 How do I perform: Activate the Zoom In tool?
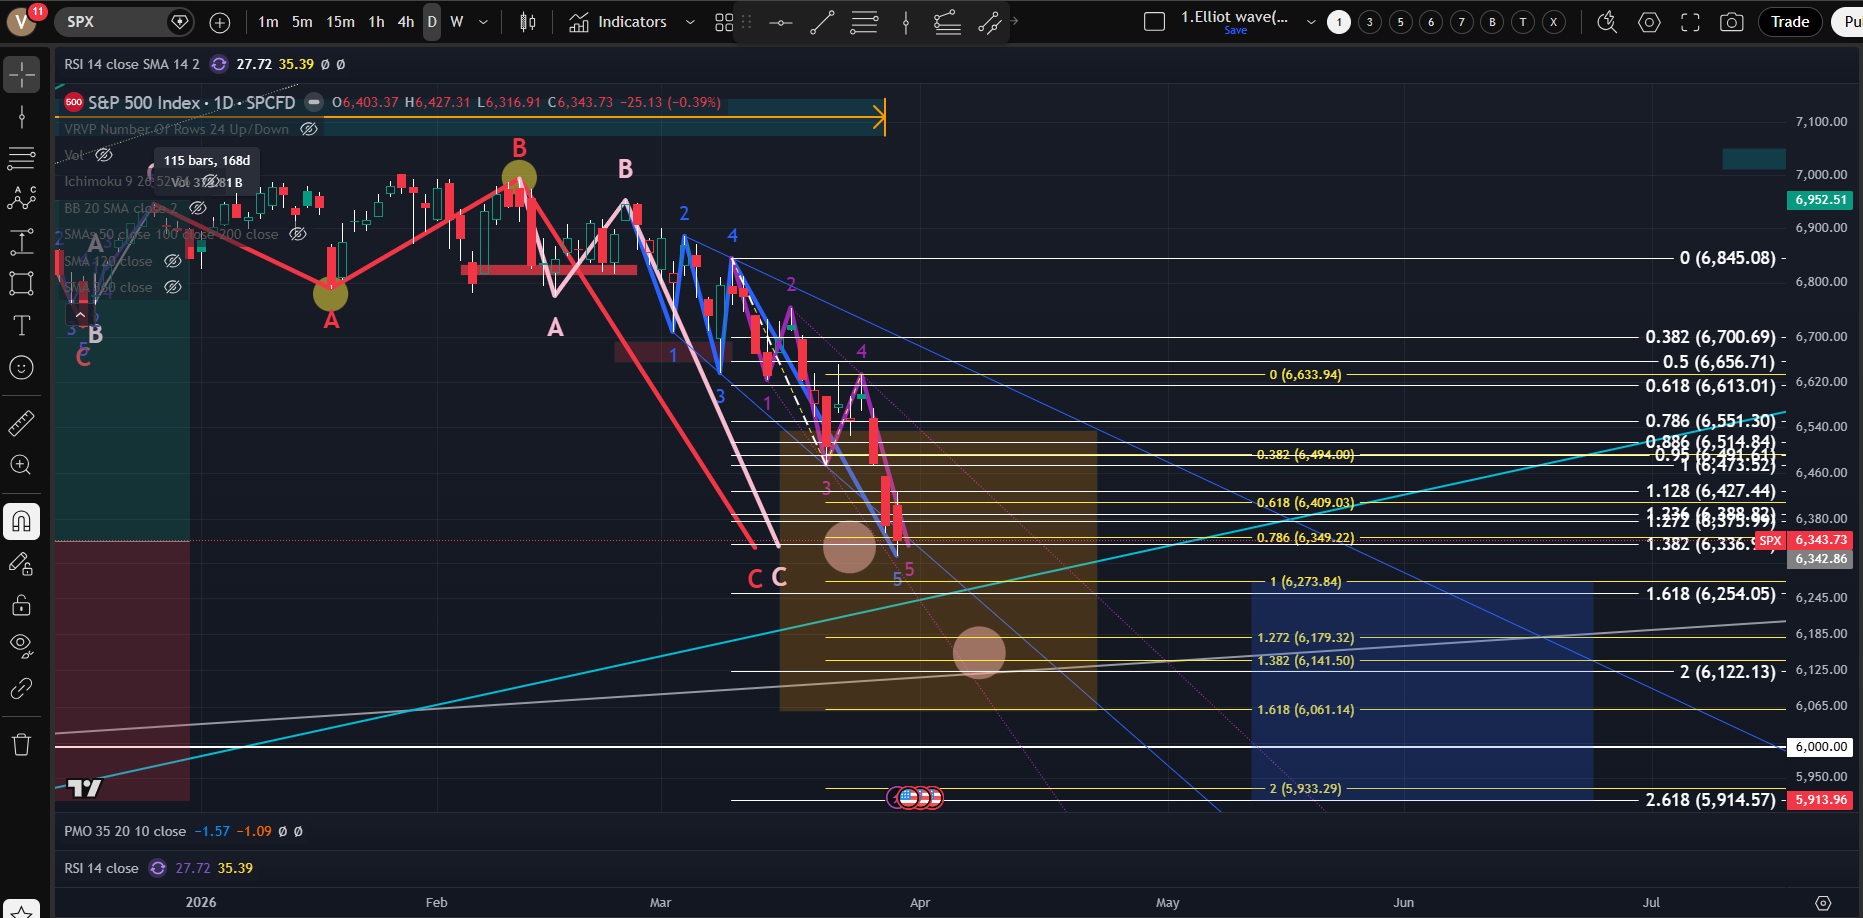pyautogui.click(x=21, y=465)
